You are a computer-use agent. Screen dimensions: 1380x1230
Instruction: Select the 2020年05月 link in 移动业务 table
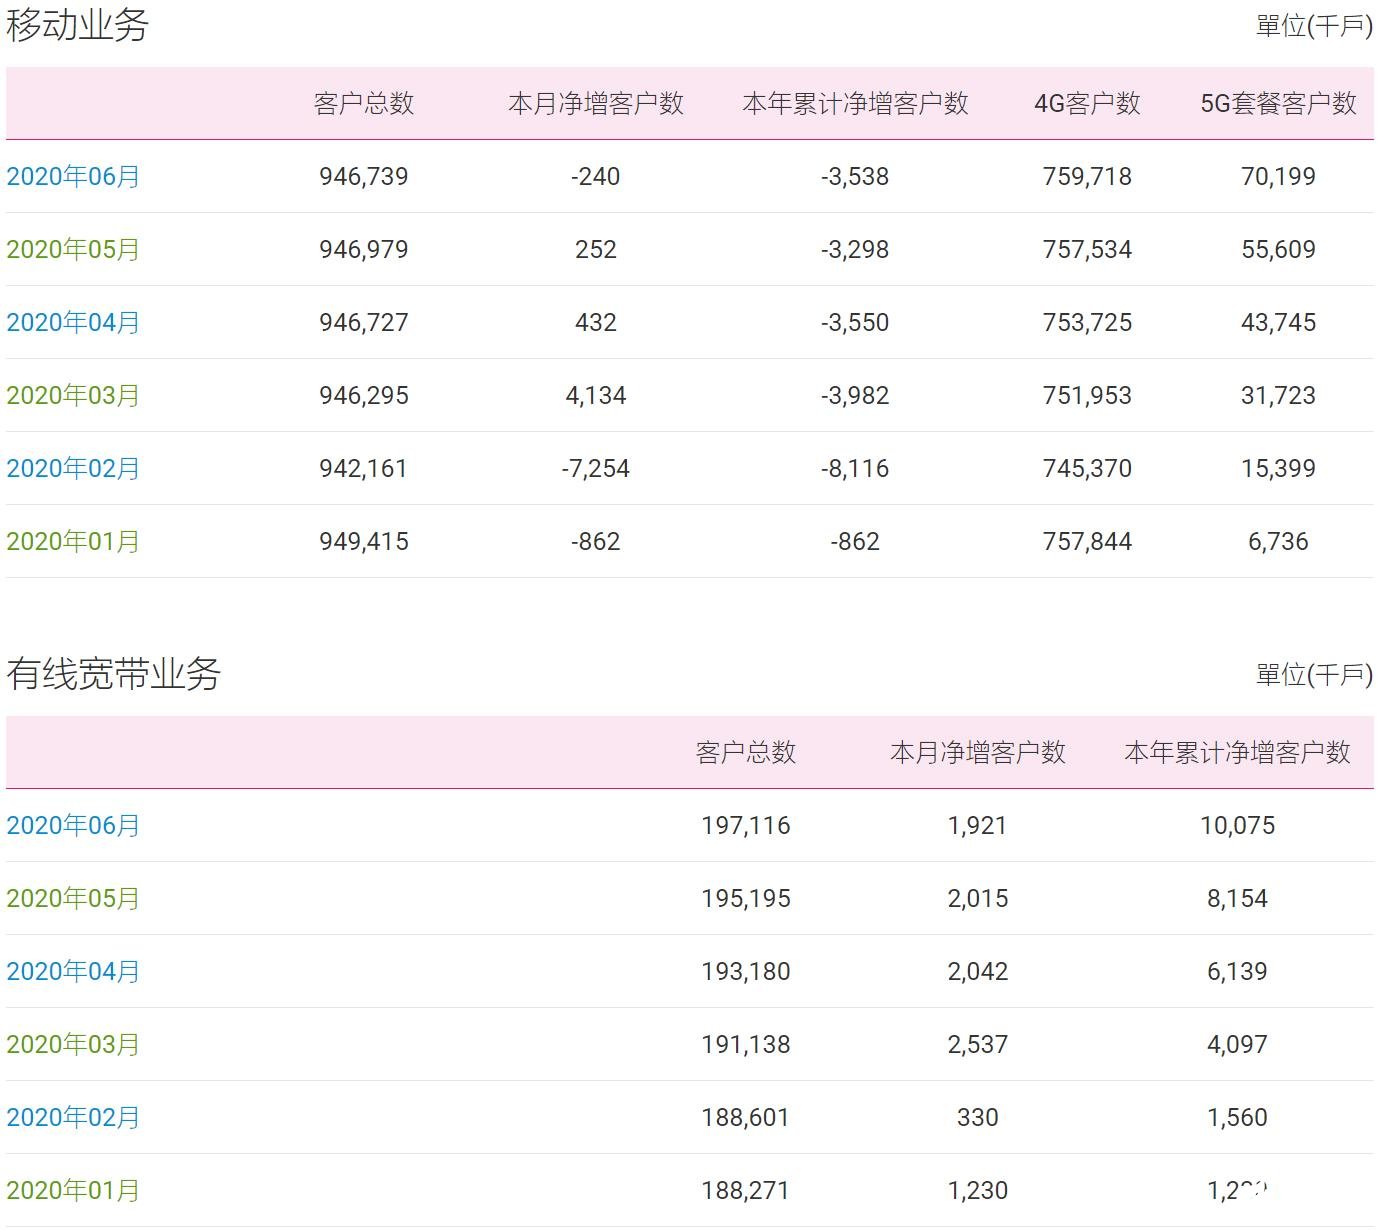pos(73,249)
